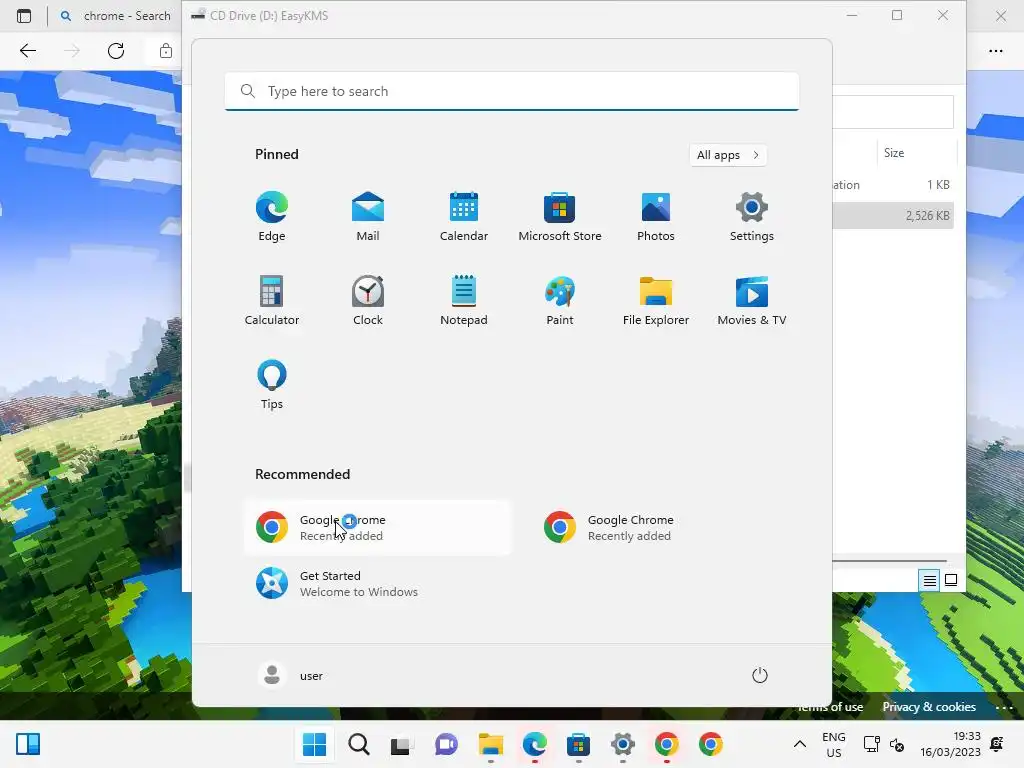
Task: Open first recommended Google Chrome entry
Action: pos(377,528)
